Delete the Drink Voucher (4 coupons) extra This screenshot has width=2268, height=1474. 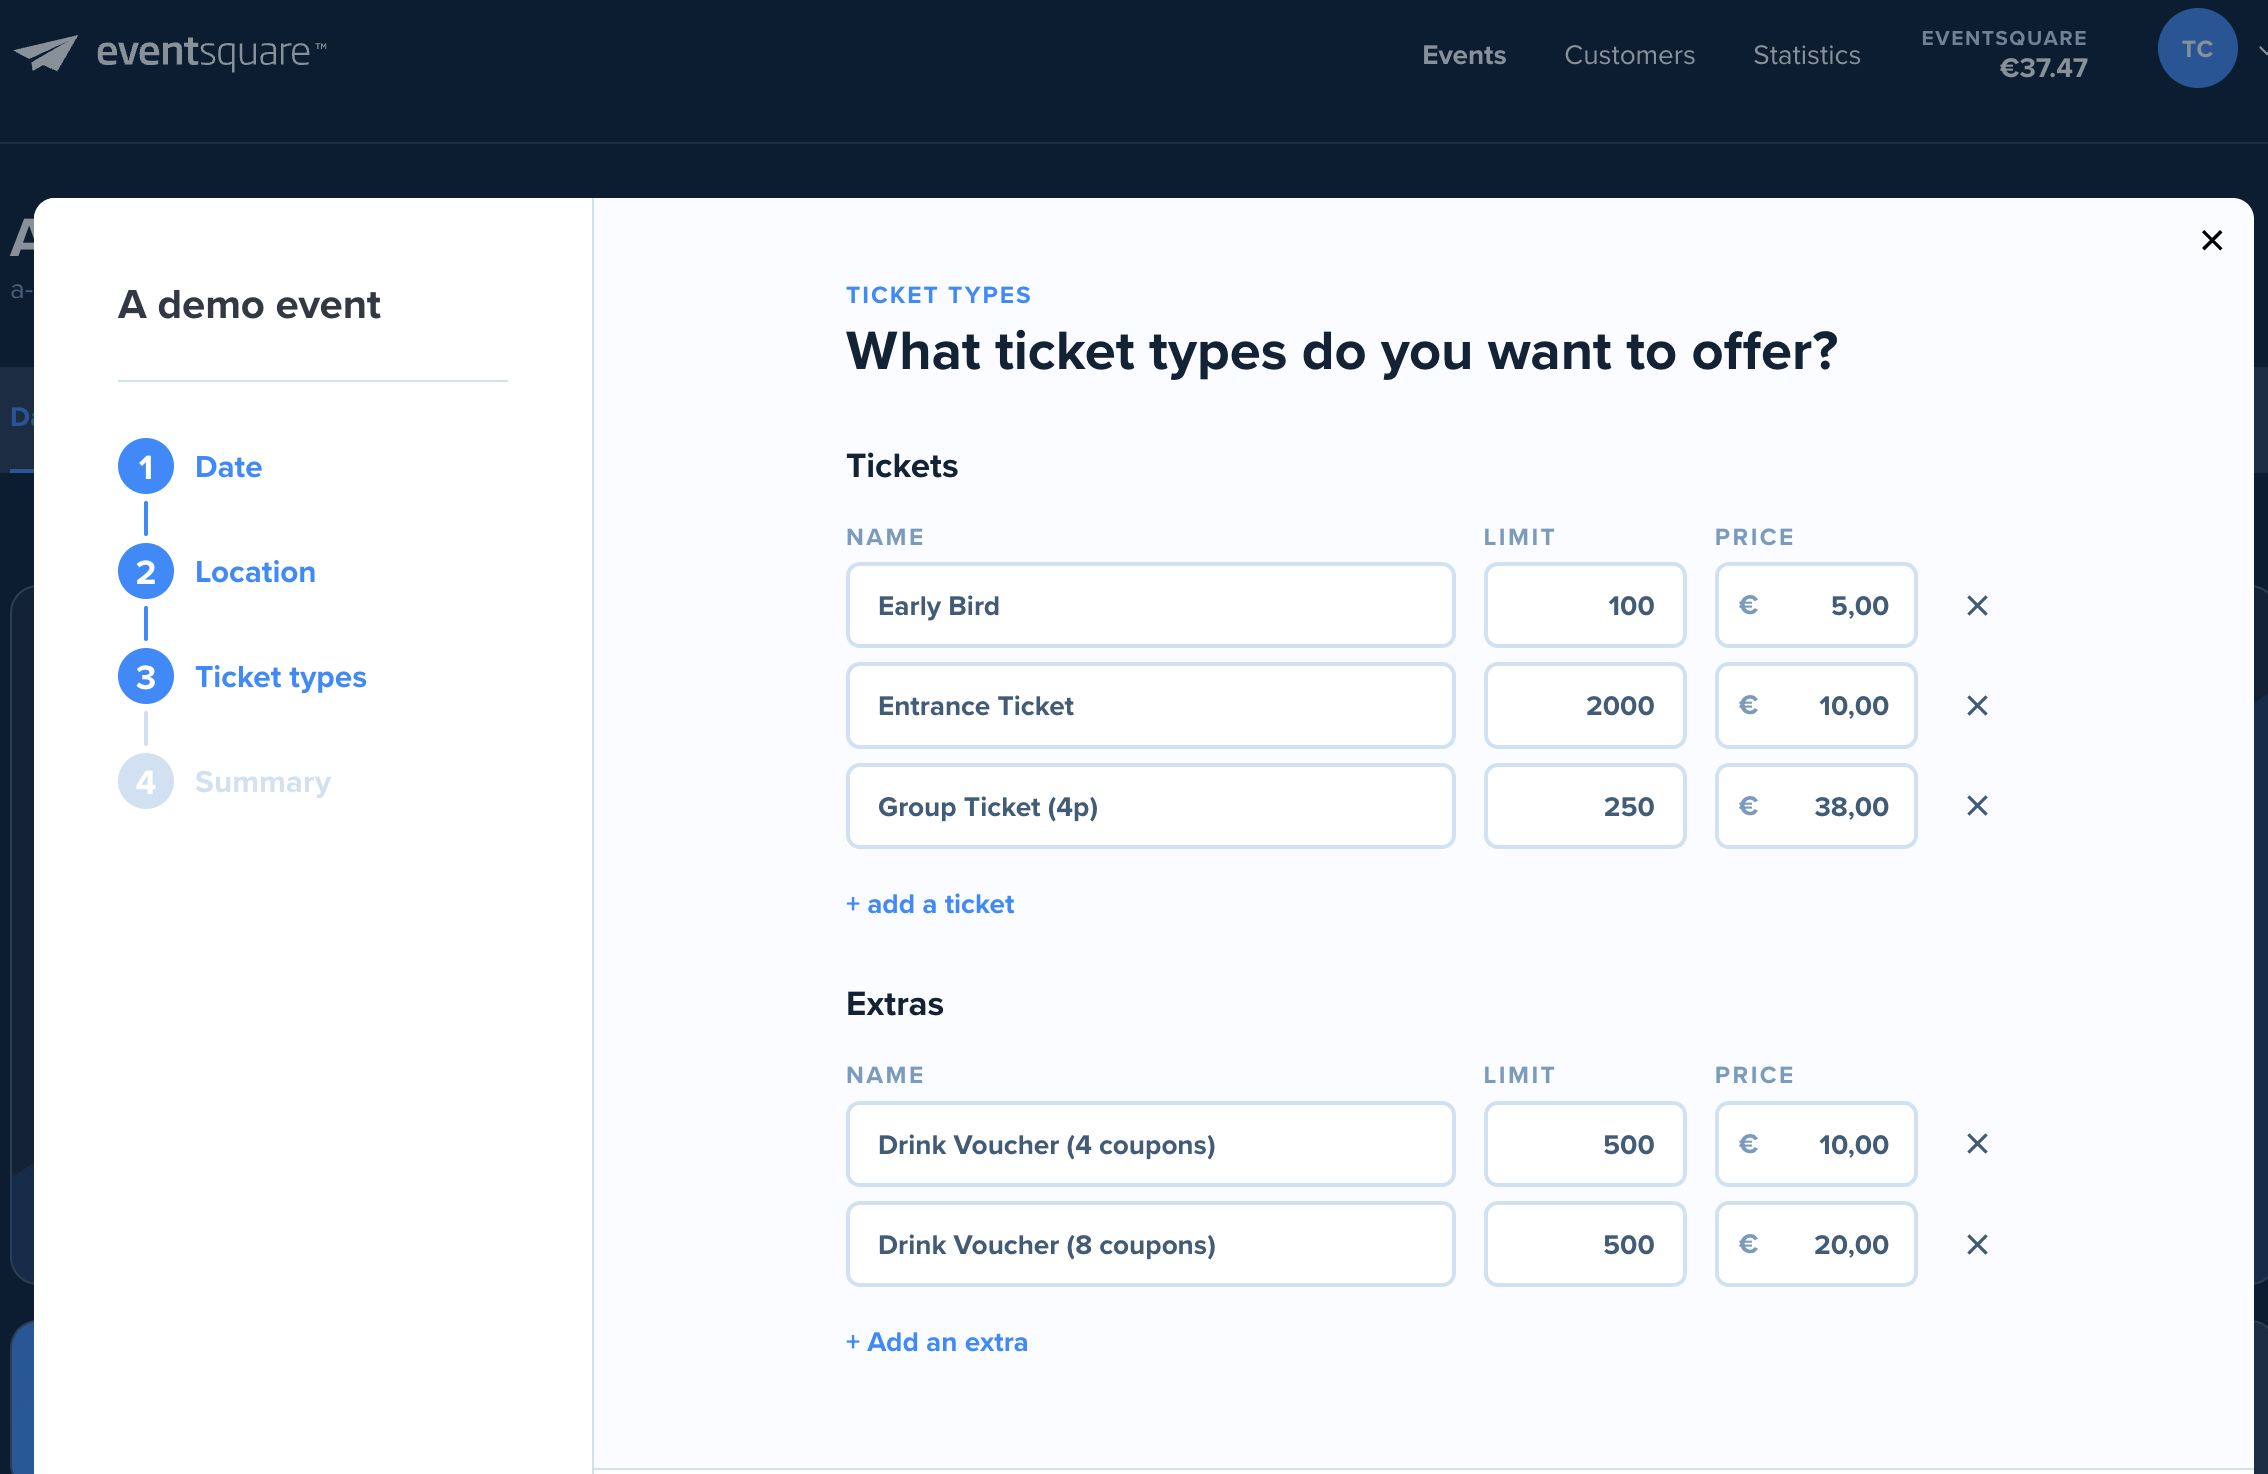(x=1977, y=1144)
